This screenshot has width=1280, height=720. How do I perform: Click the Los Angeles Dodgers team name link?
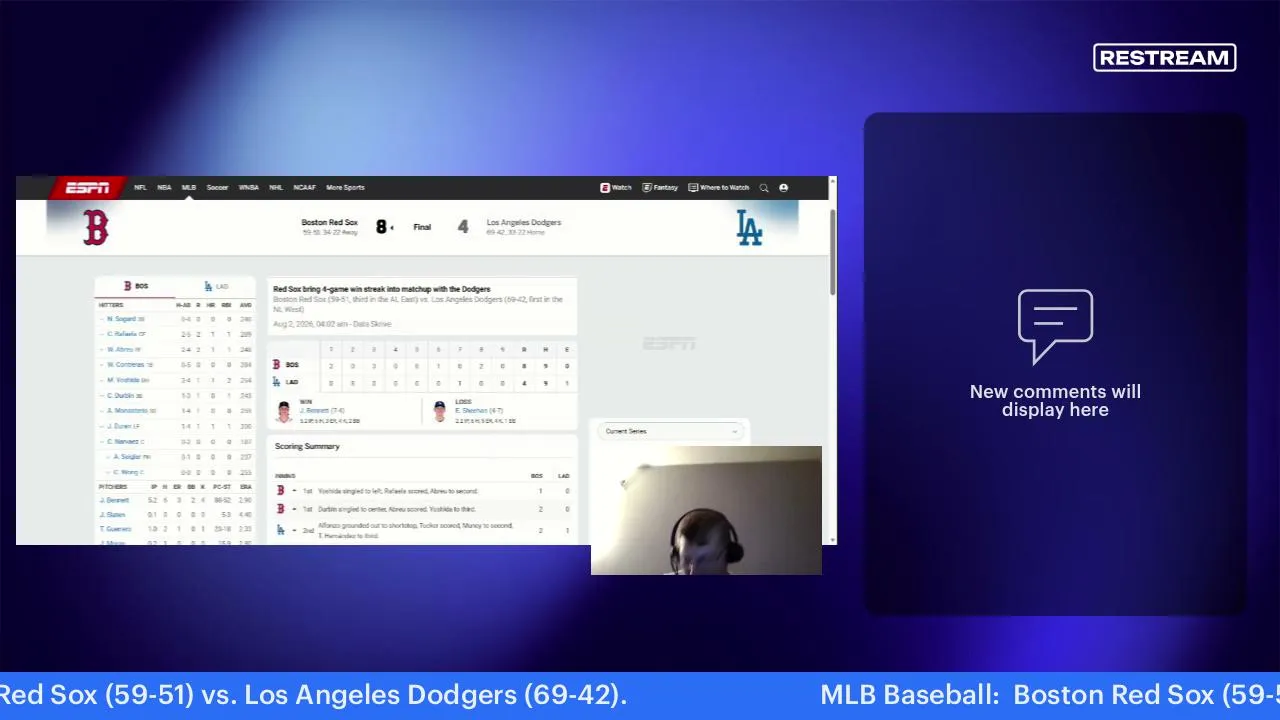tap(524, 223)
